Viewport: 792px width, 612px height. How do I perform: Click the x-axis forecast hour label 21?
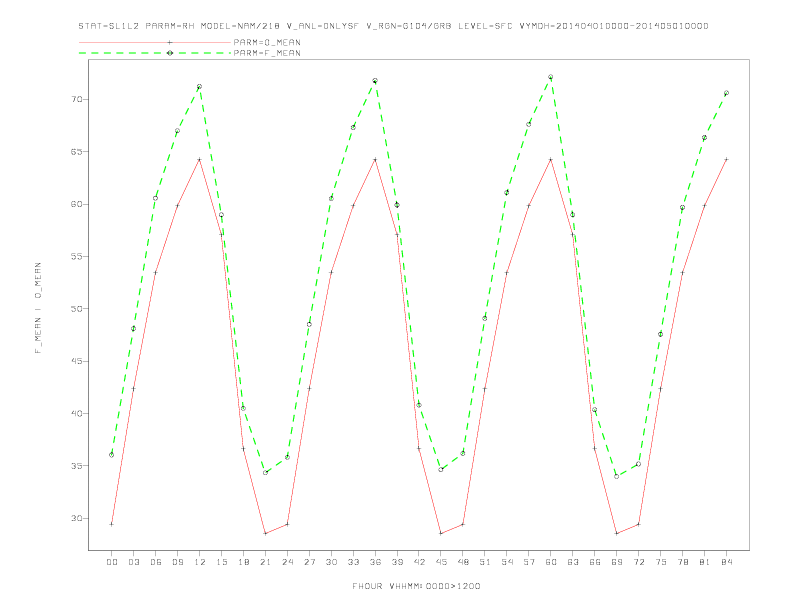point(265,562)
